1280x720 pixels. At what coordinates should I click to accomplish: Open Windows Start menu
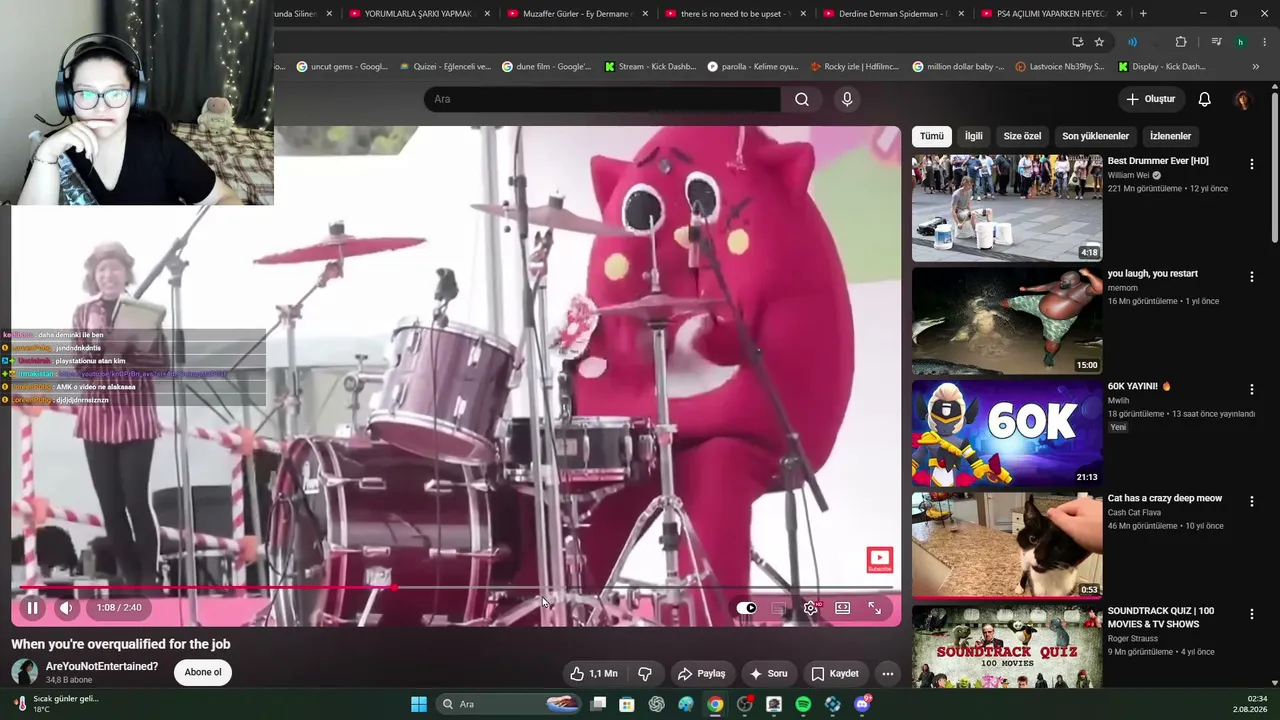point(419,704)
